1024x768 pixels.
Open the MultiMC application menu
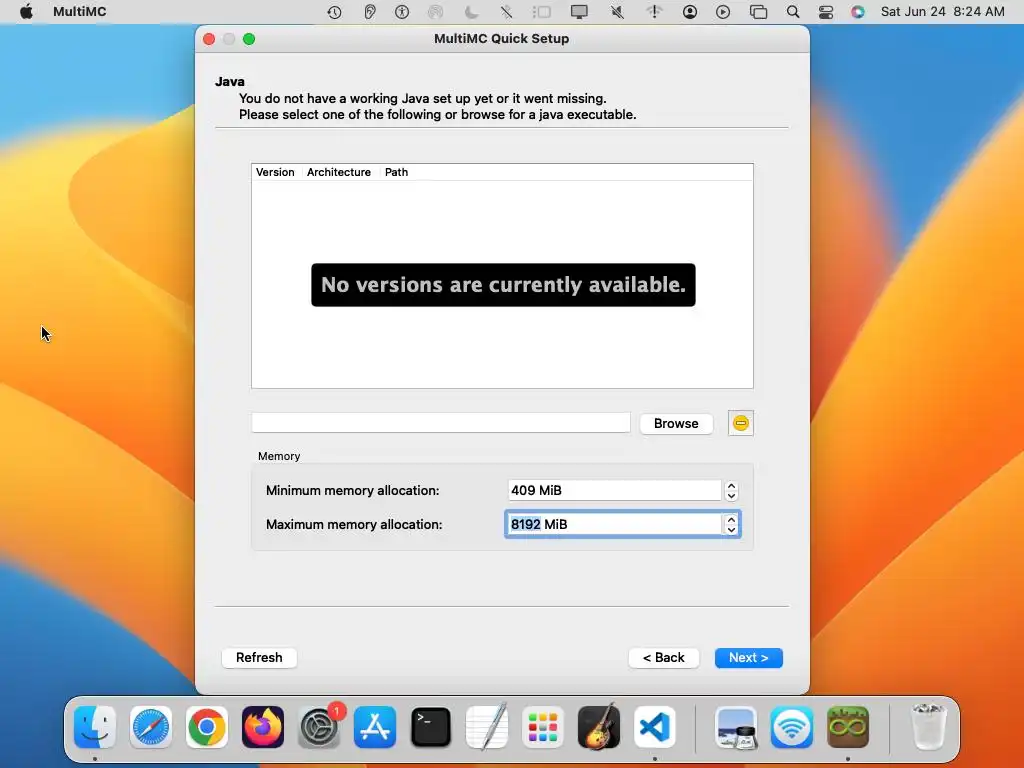coord(80,12)
